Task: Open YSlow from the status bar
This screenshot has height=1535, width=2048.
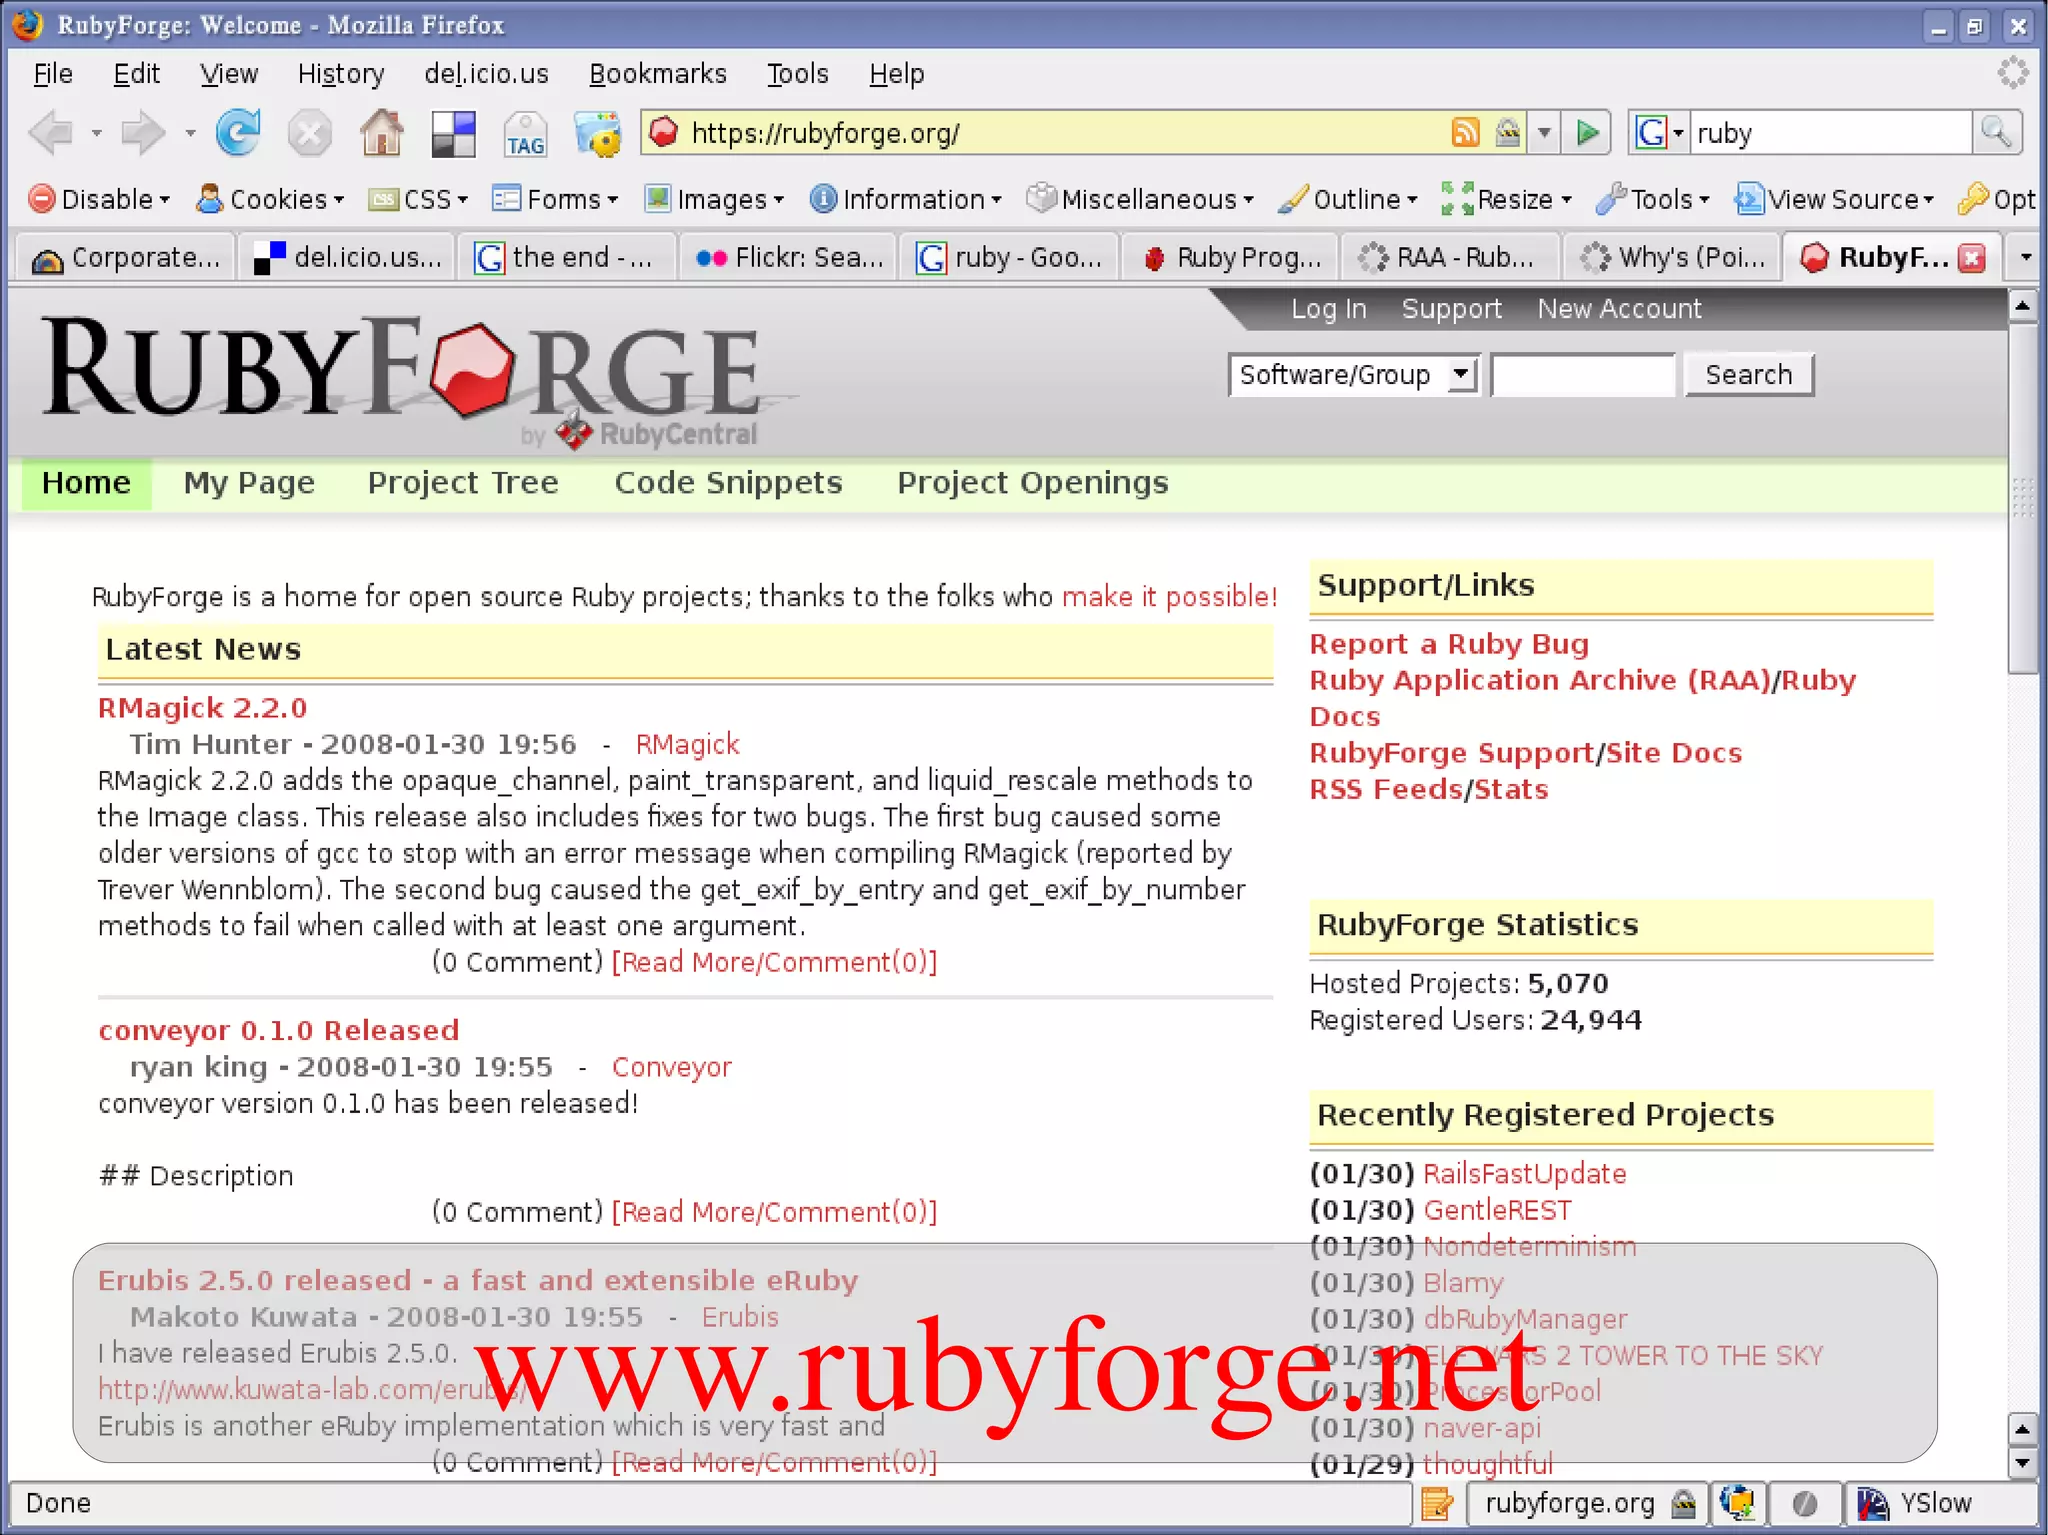Action: click(x=1914, y=1503)
